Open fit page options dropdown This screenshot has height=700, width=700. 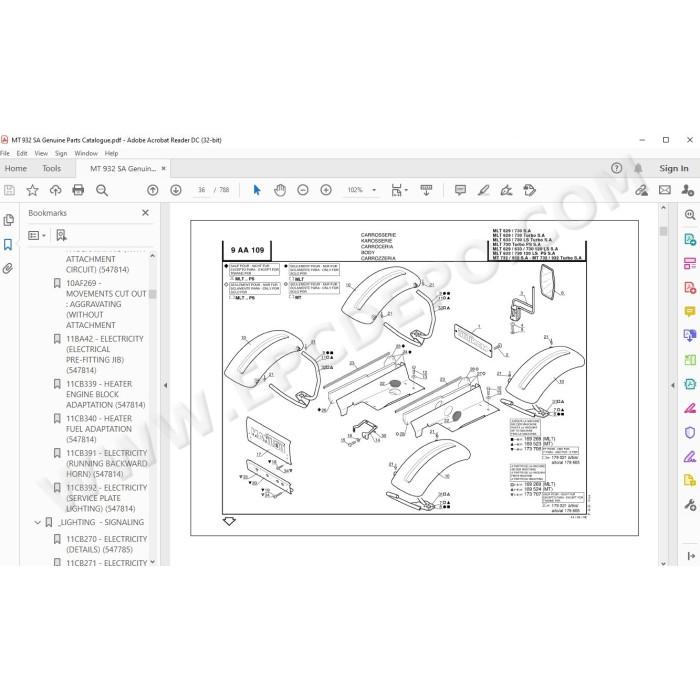click(399, 190)
